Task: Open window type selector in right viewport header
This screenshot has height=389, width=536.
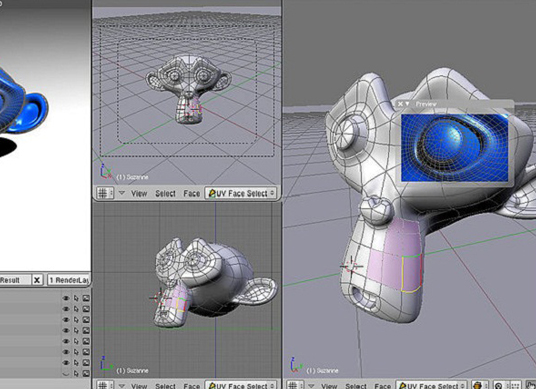Action: click(295, 386)
